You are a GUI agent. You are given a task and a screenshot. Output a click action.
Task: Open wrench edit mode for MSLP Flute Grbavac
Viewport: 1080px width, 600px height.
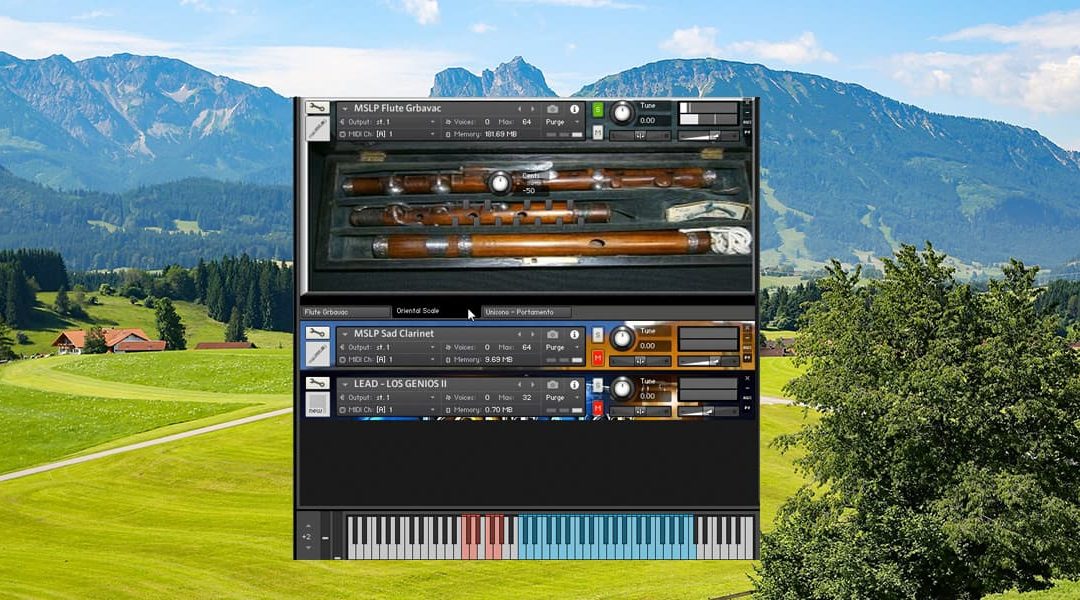pos(317,108)
